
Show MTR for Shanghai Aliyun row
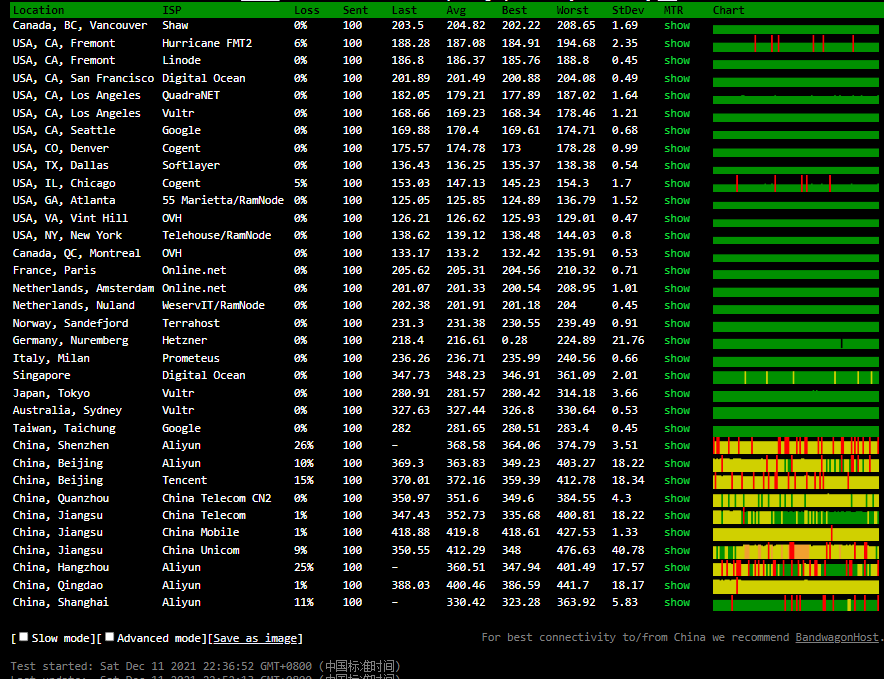coord(677,602)
